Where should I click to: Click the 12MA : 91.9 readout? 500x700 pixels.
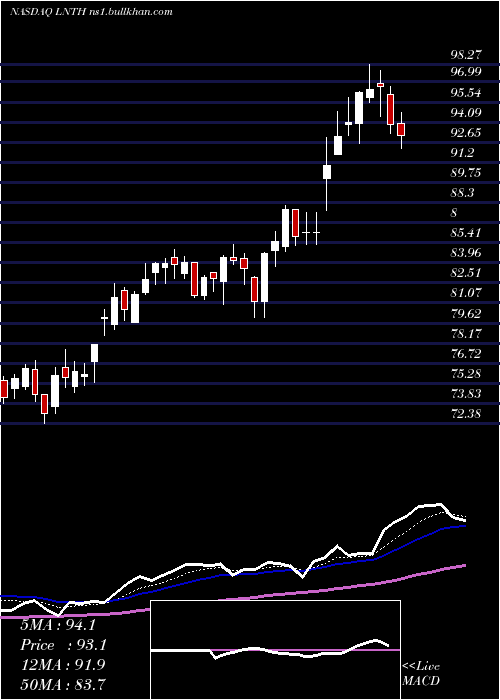tap(62, 664)
